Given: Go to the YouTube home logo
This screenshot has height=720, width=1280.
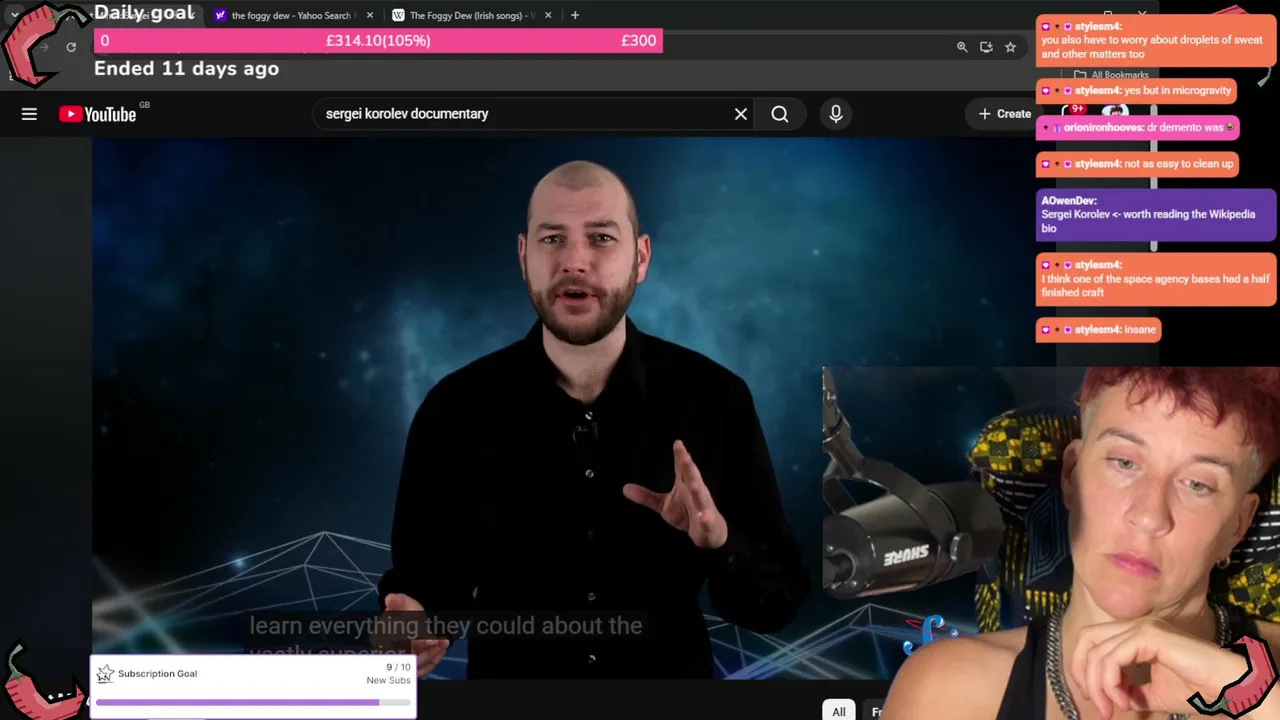Looking at the screenshot, I should 98,114.
